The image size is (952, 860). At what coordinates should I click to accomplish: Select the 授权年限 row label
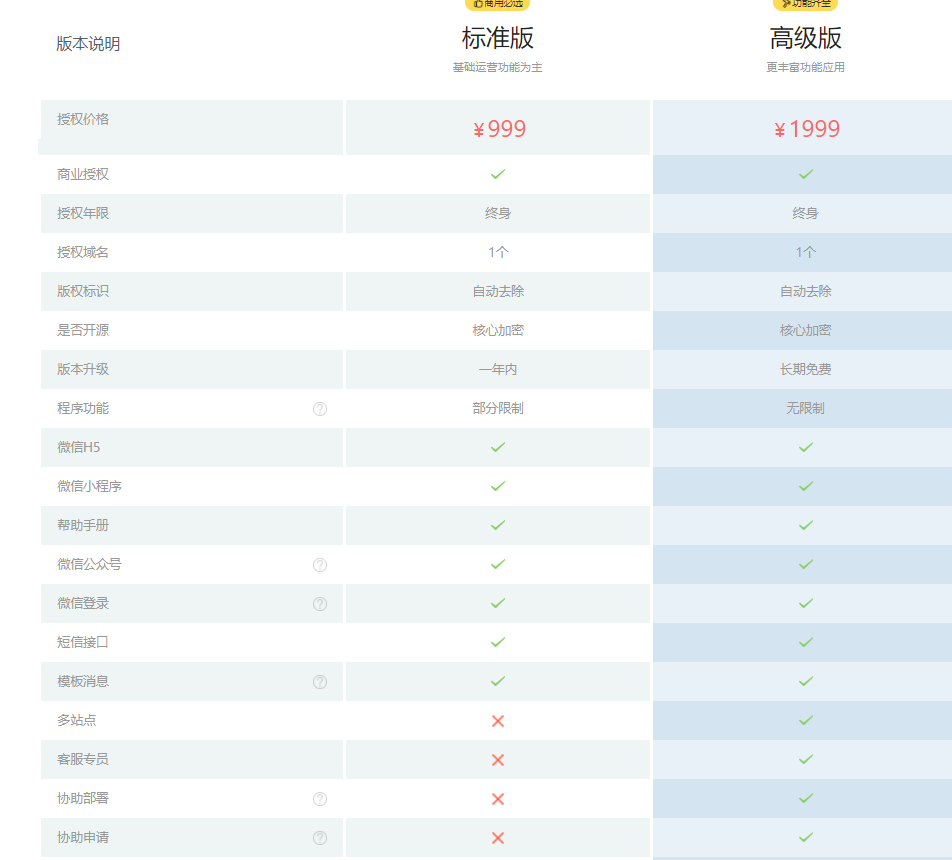pyautogui.click(x=83, y=213)
